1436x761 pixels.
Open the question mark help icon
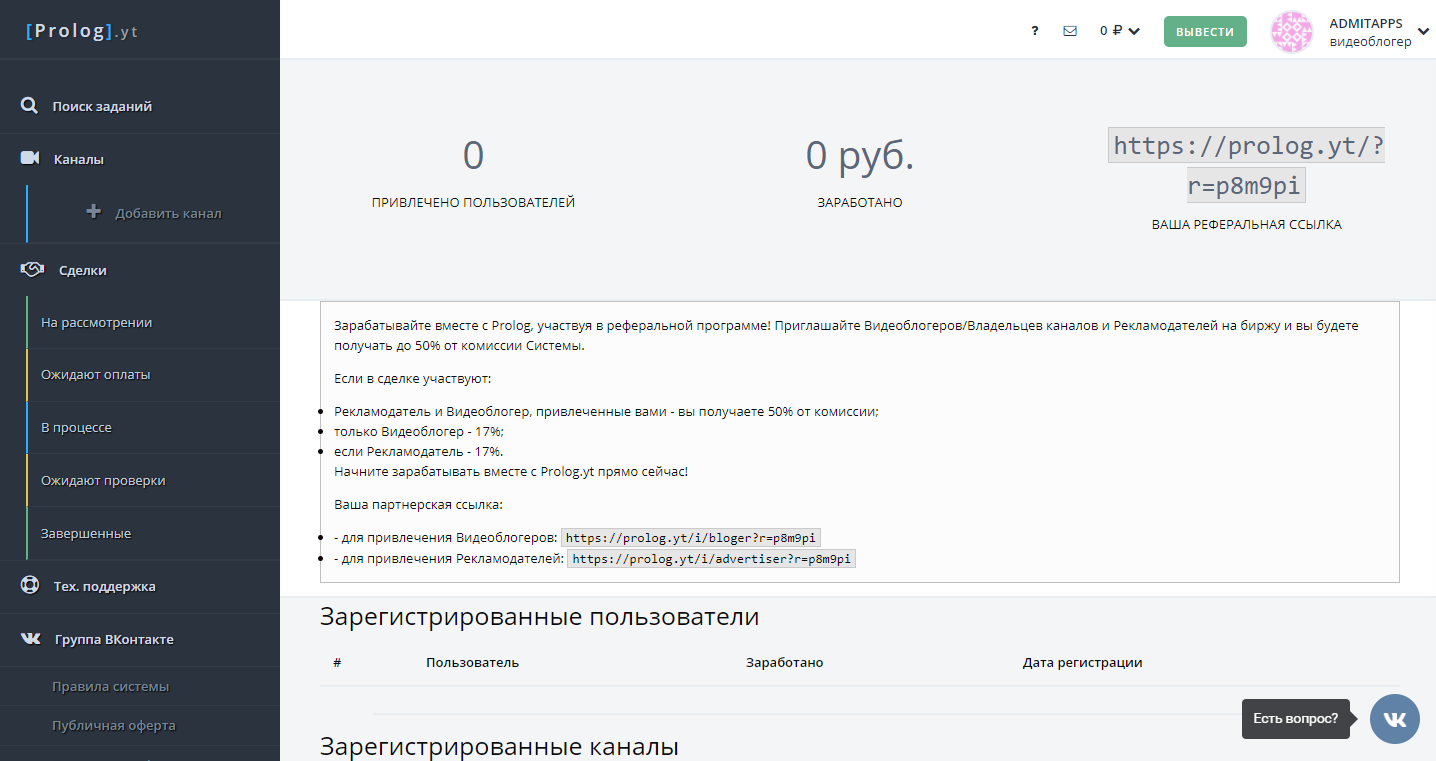pos(1034,31)
